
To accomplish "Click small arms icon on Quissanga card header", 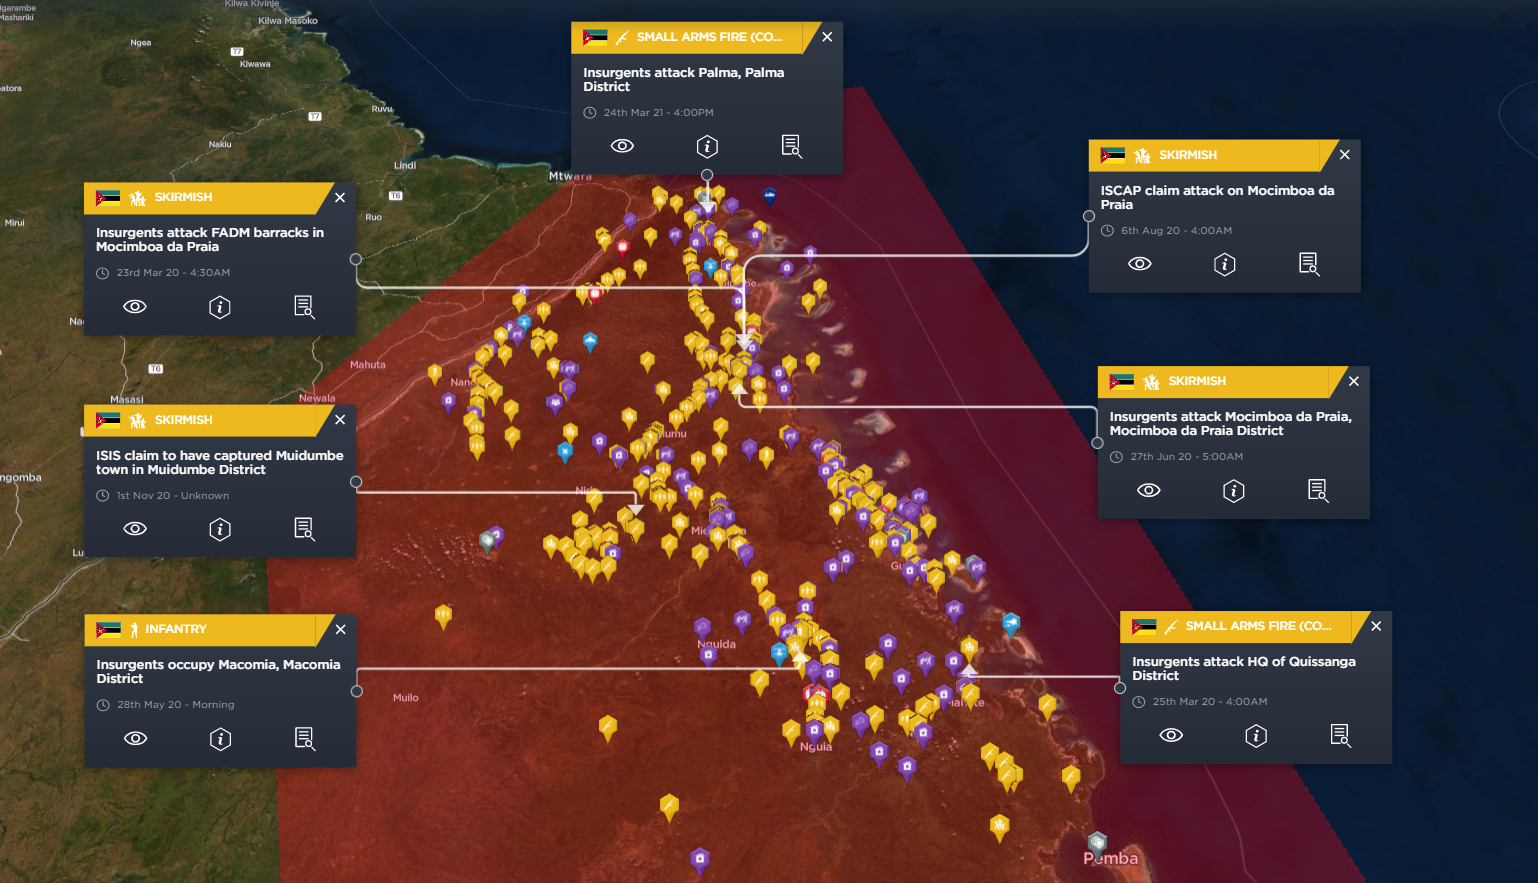I will coord(1171,626).
